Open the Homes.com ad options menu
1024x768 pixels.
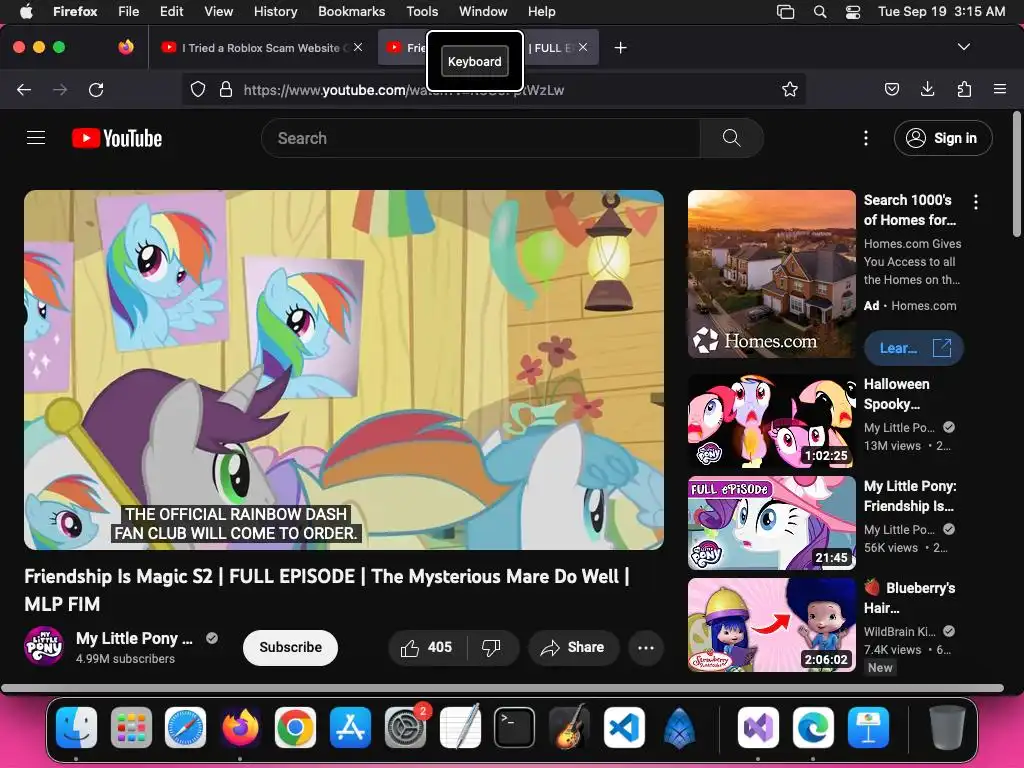(x=976, y=202)
